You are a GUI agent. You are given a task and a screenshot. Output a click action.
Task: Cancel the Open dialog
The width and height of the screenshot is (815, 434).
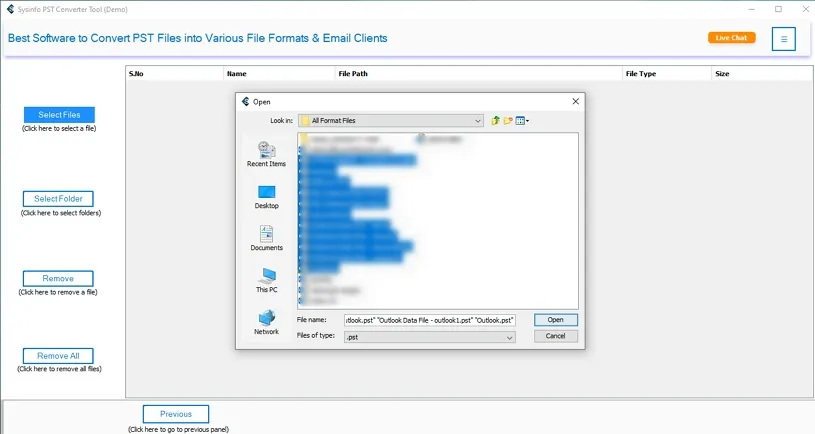pyautogui.click(x=556, y=336)
